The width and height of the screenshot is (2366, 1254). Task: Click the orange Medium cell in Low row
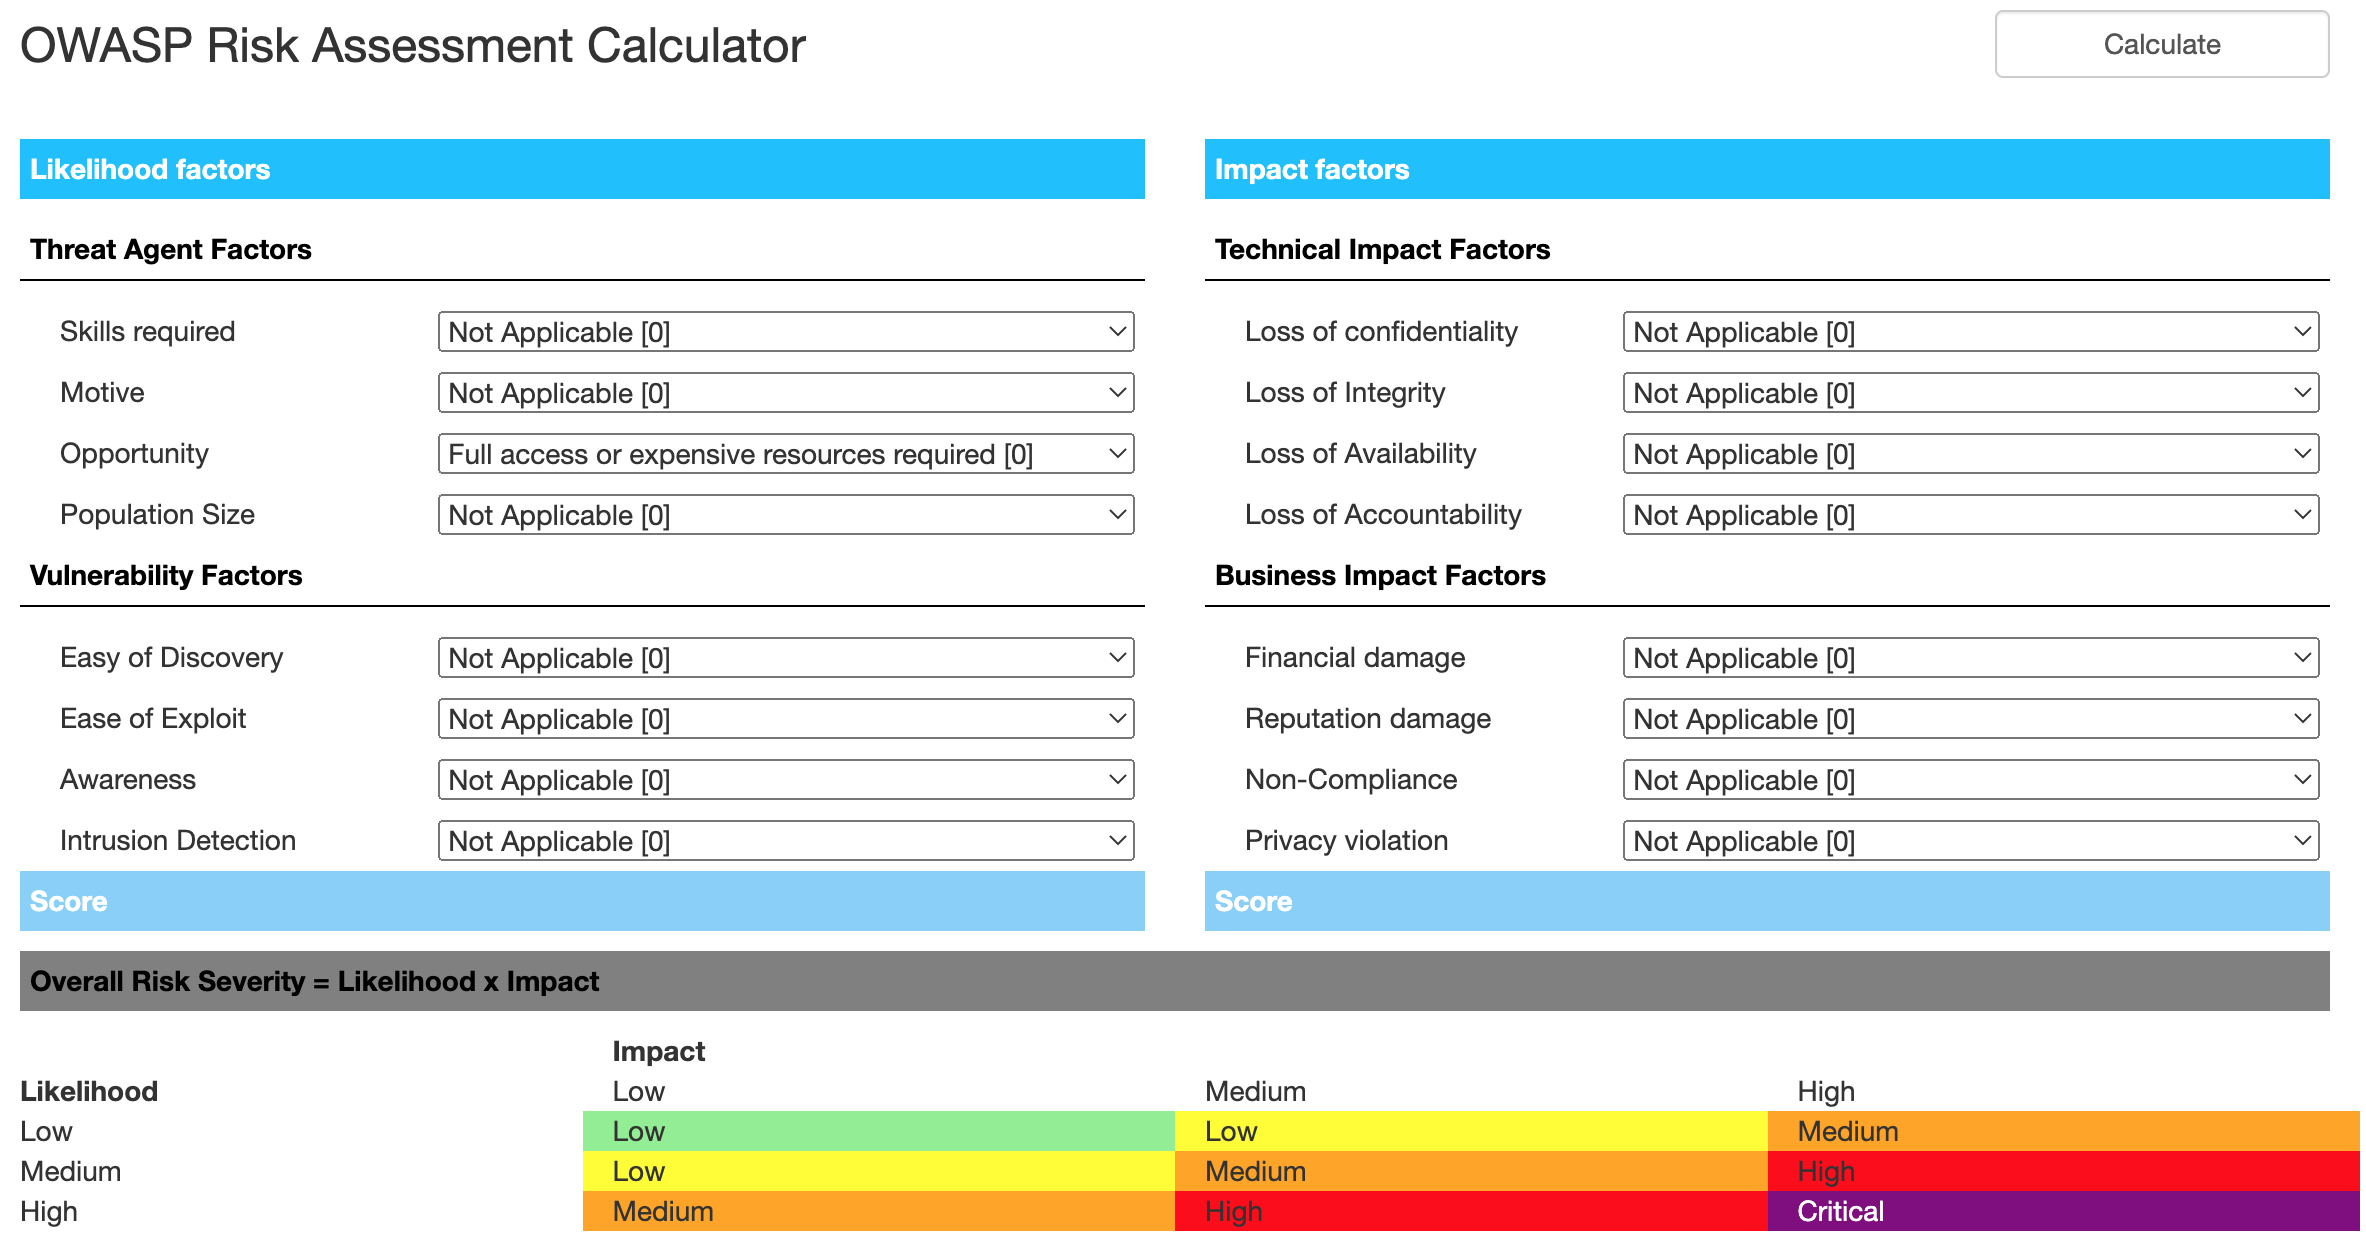click(2064, 1131)
